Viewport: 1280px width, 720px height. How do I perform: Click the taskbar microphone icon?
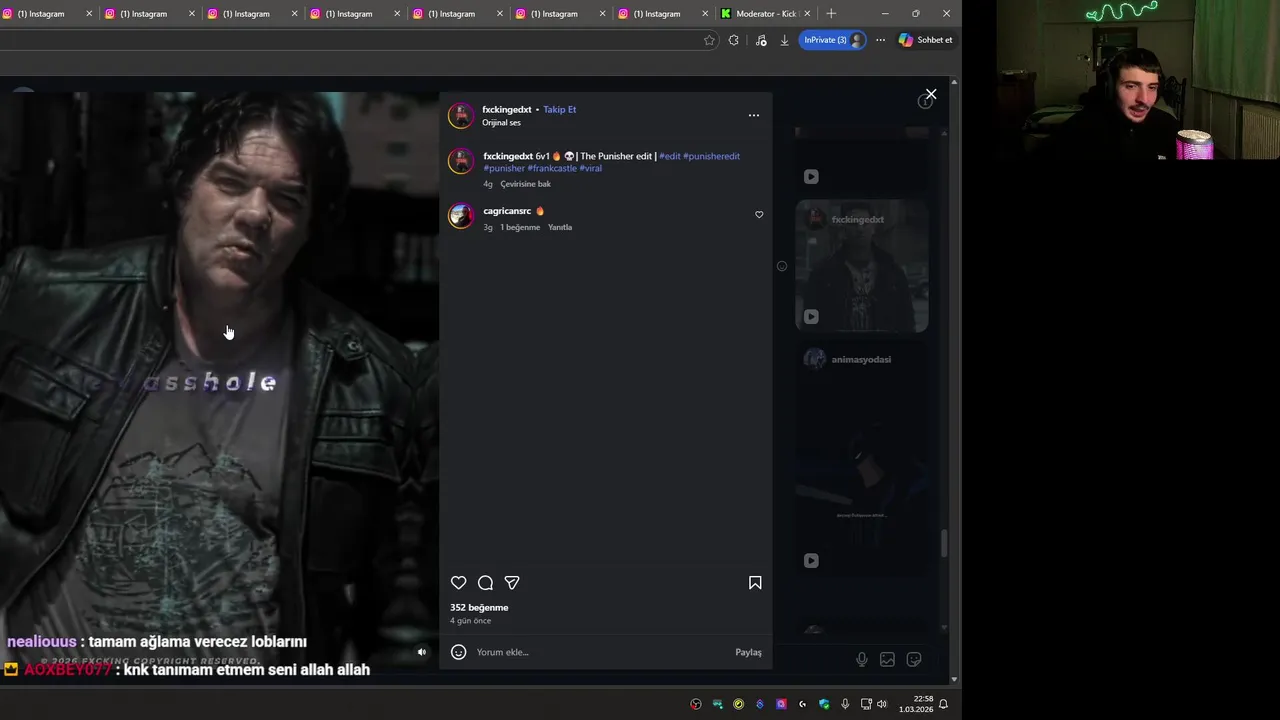coord(845,704)
